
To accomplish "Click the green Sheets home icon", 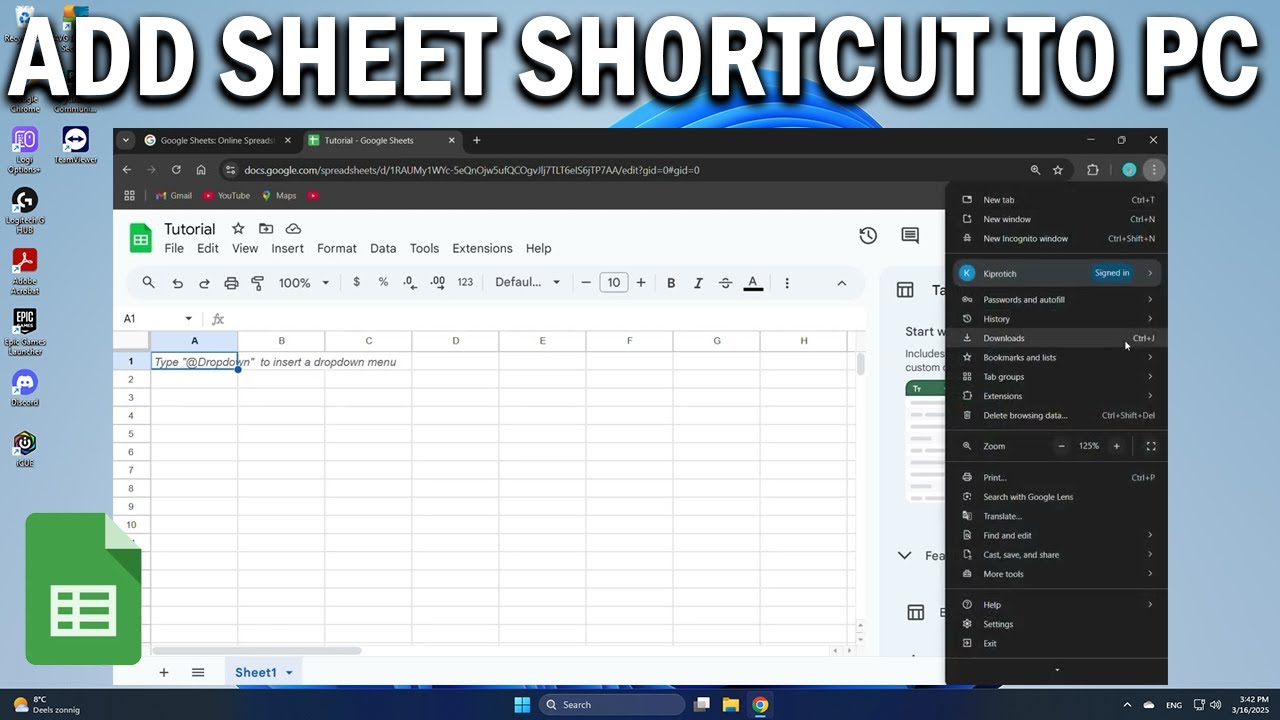I will pyautogui.click(x=140, y=238).
